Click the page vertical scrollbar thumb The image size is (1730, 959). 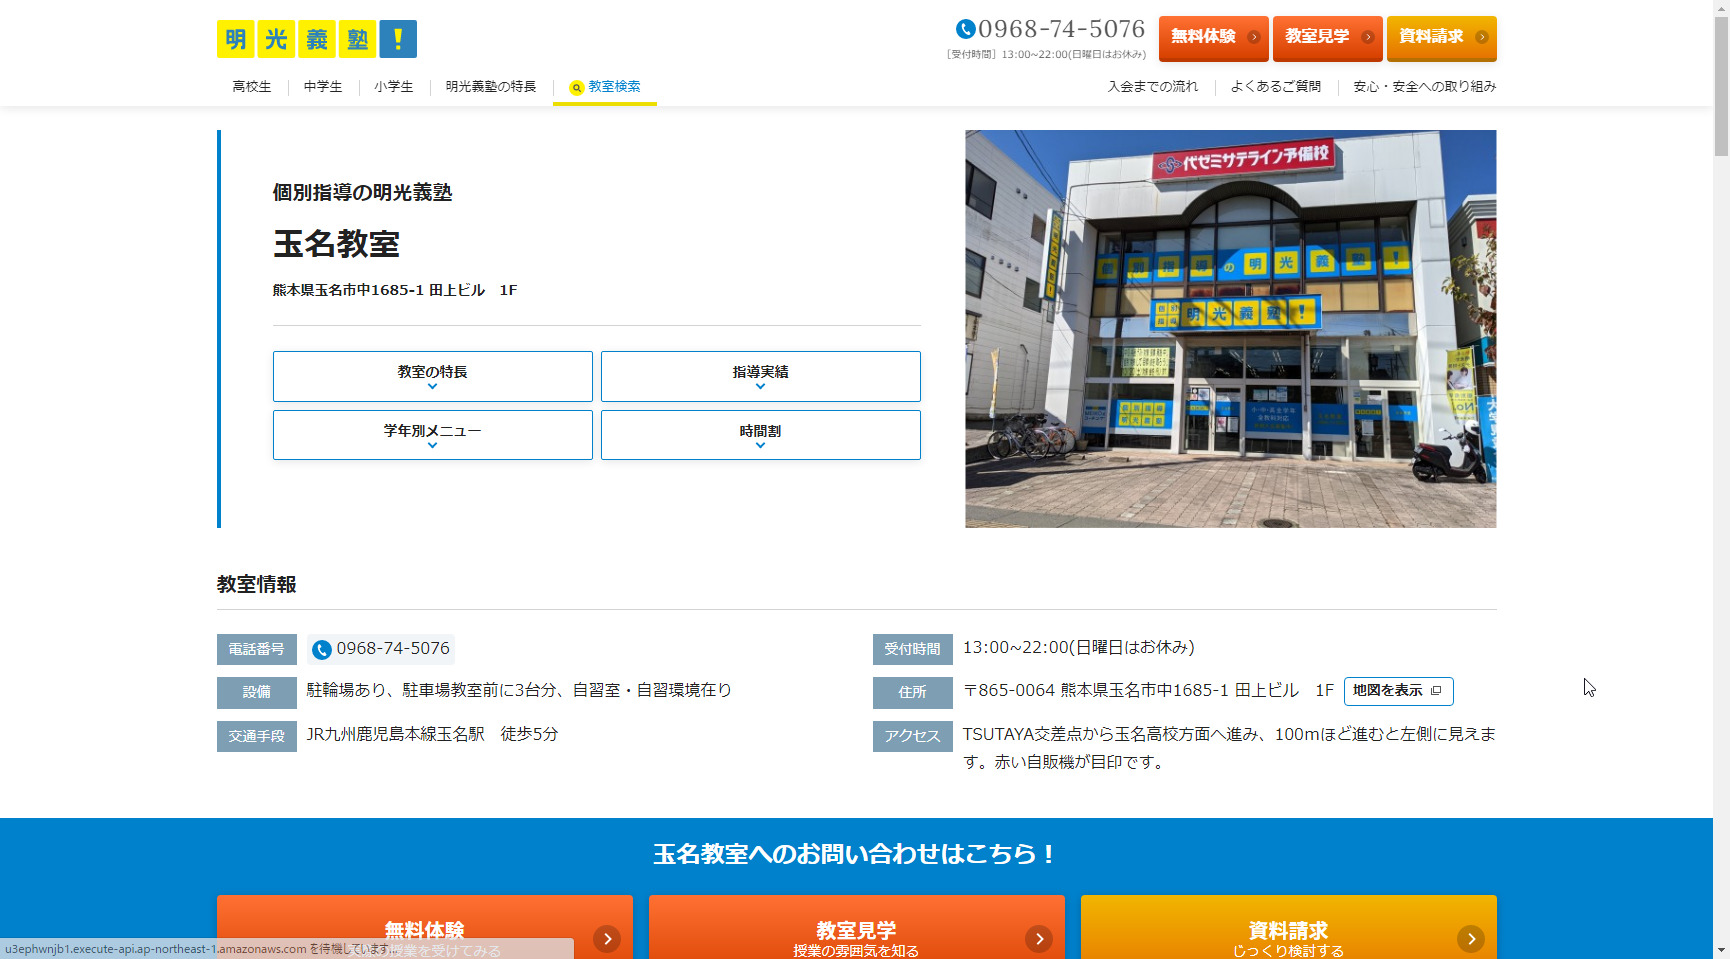point(1721,86)
